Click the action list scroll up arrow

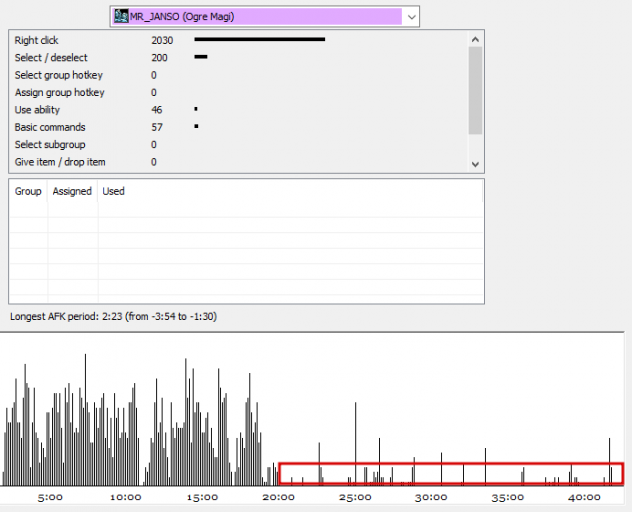pos(475,39)
